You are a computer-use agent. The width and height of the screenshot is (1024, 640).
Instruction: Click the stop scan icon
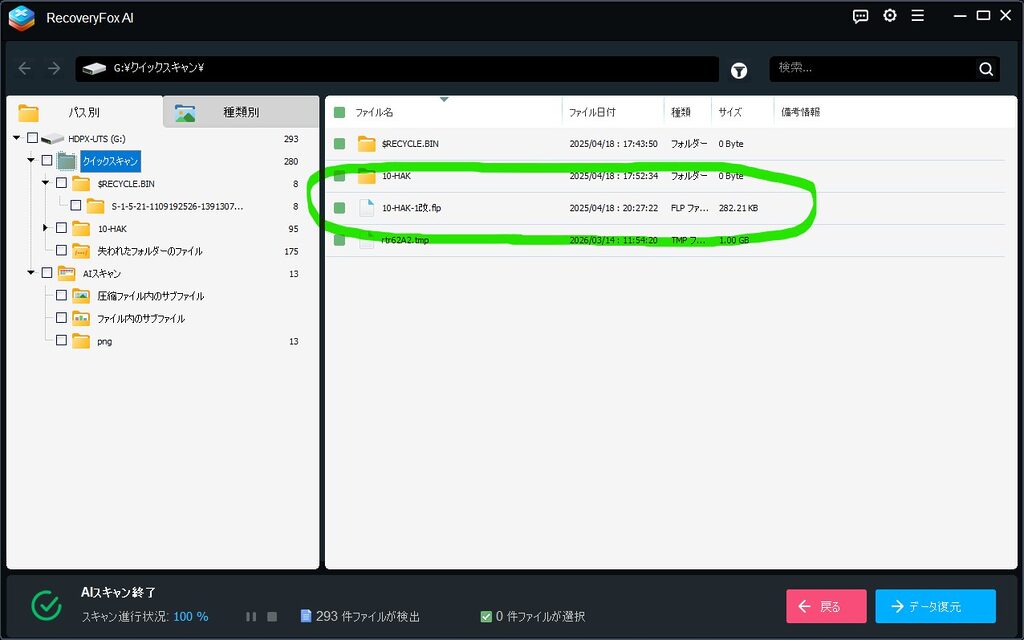point(272,616)
